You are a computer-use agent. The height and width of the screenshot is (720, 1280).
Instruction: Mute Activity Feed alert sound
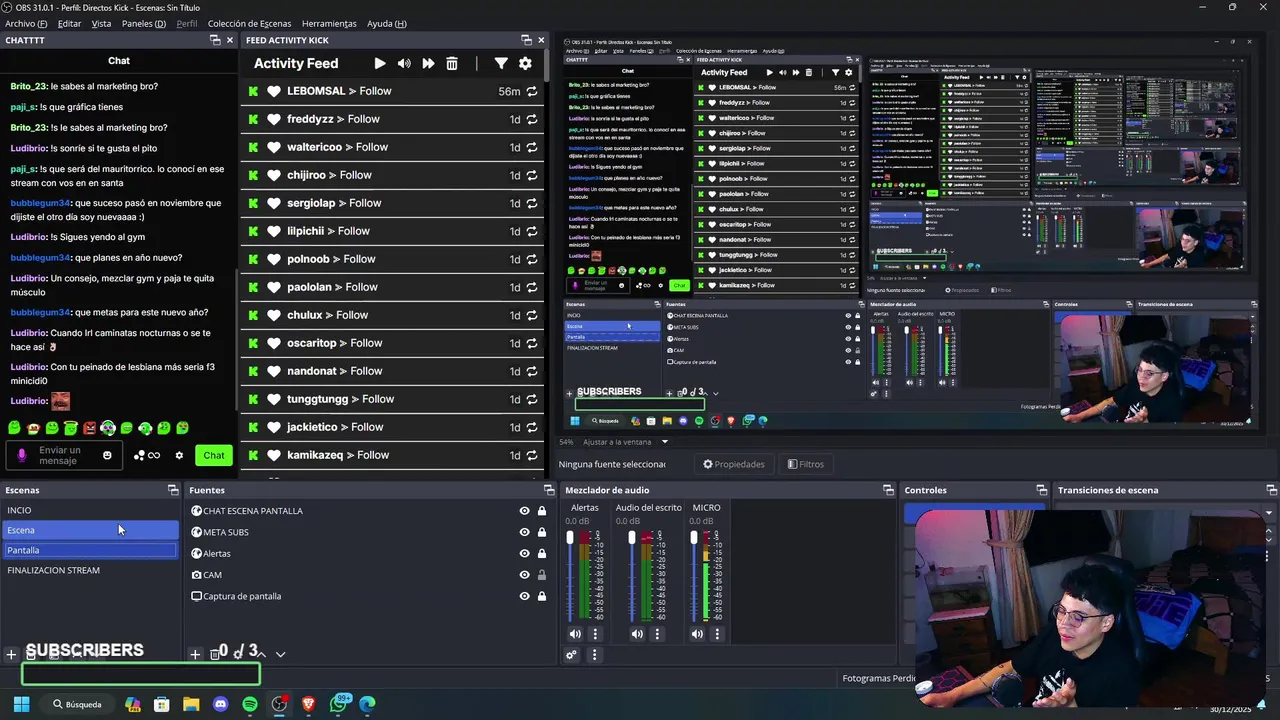tap(404, 63)
